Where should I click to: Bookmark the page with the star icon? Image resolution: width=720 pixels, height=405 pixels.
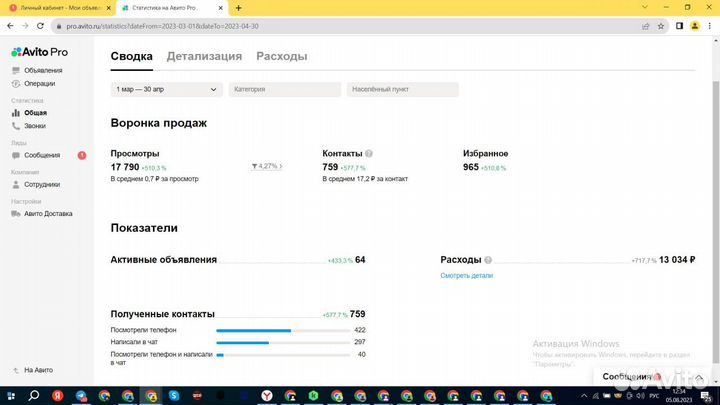(661, 26)
